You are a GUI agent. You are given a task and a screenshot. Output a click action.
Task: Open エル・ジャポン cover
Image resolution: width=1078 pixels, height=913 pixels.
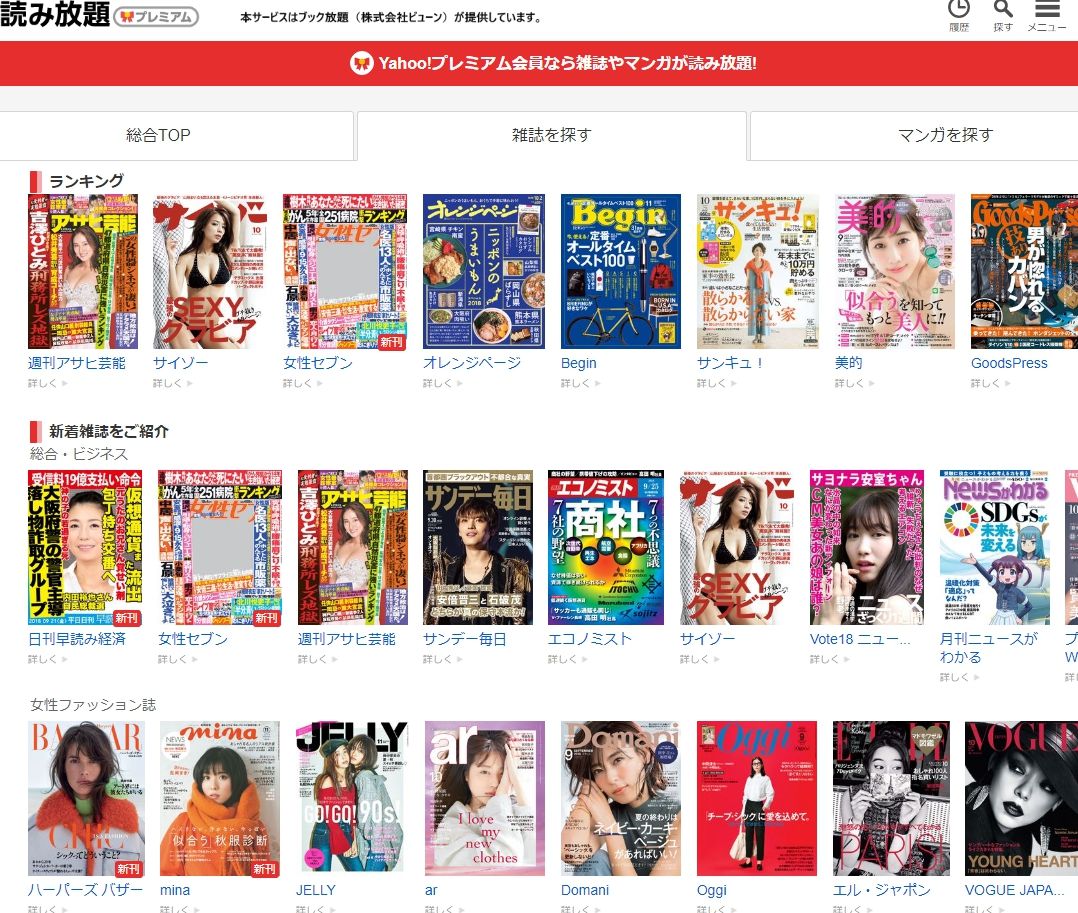click(x=891, y=799)
